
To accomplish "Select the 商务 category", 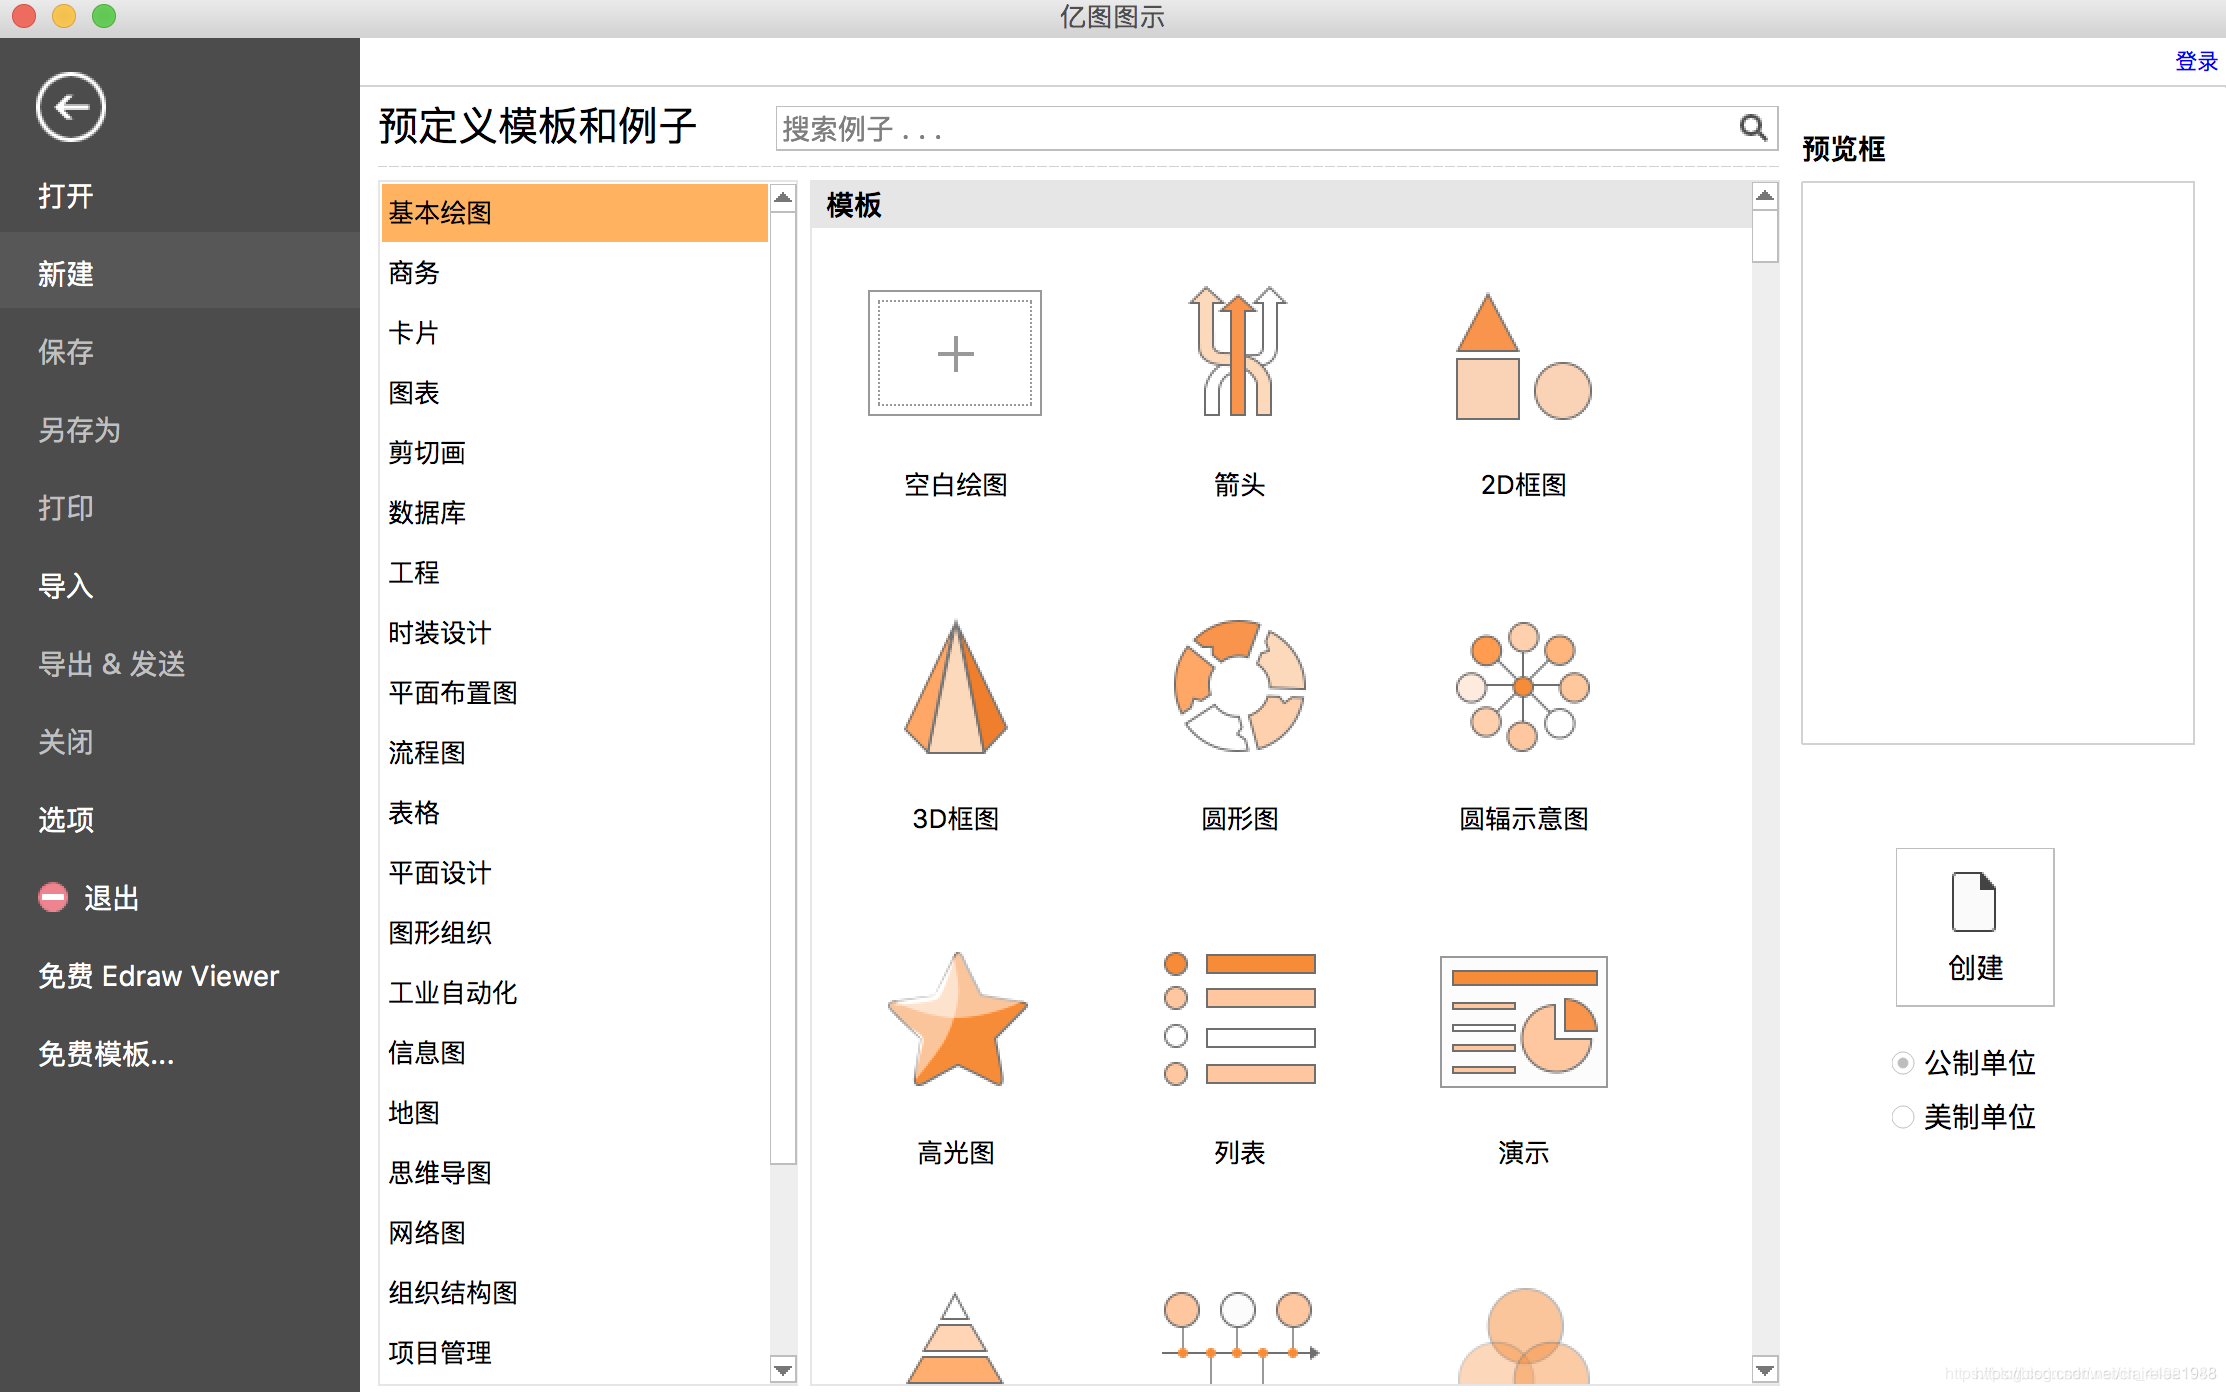I will click(x=574, y=272).
